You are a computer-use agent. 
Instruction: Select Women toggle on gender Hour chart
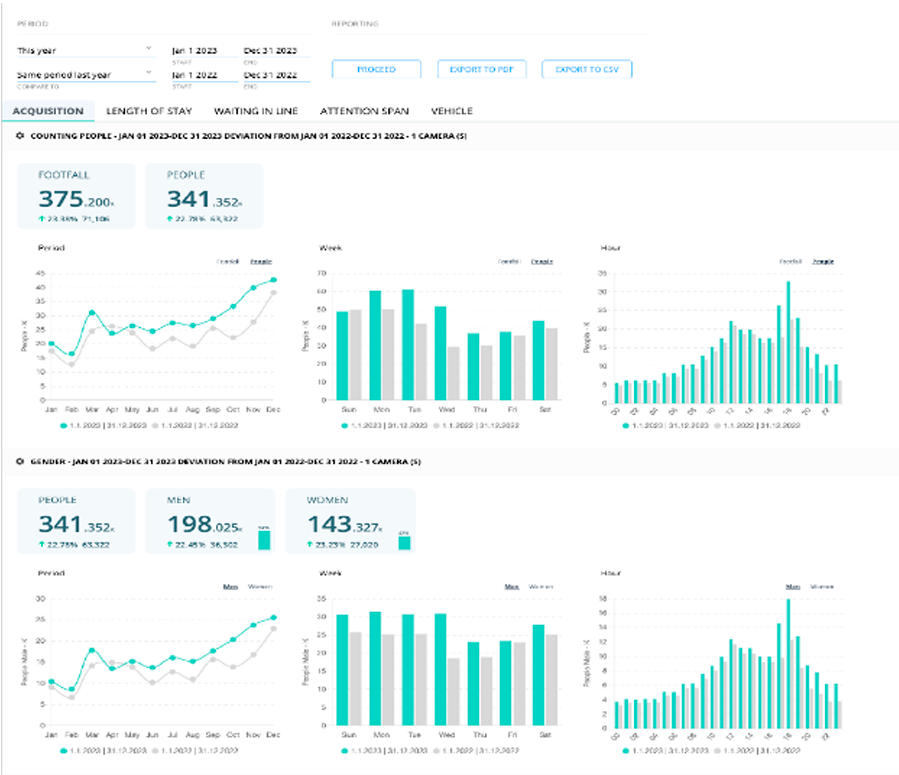point(822,586)
